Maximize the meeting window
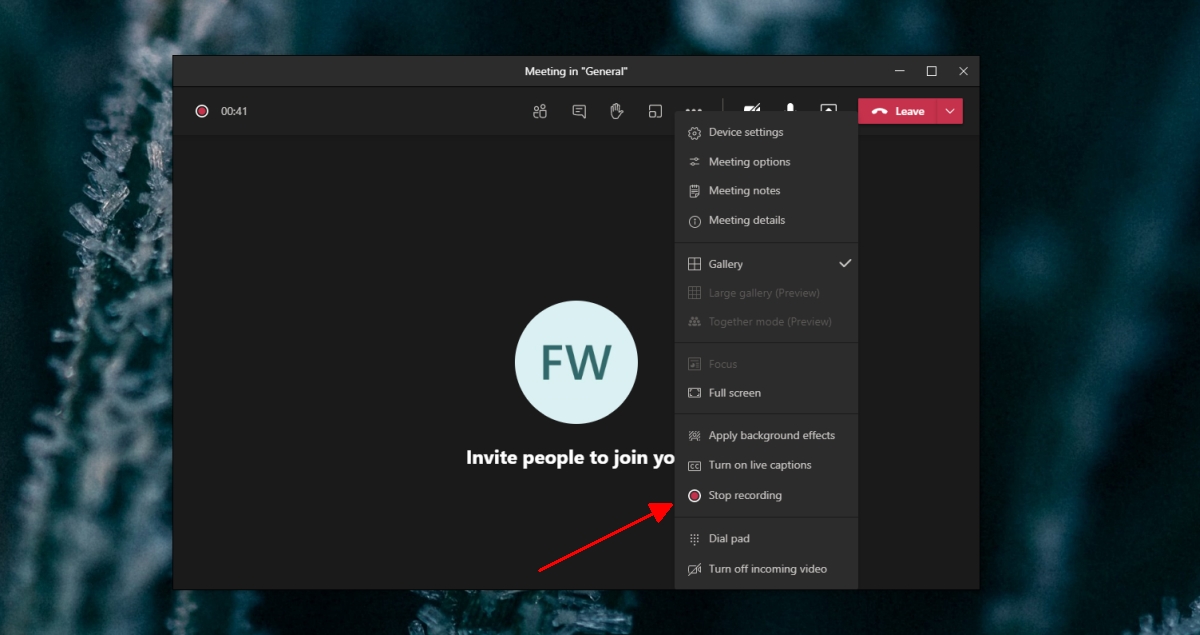 point(931,71)
